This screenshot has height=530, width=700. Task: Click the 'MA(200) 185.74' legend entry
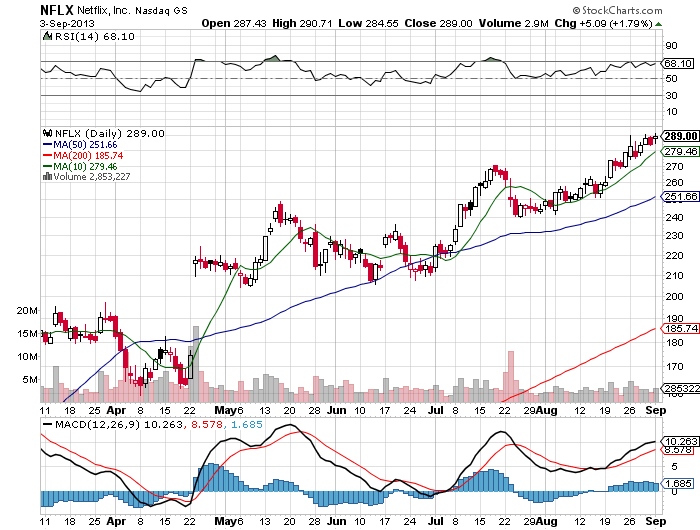tap(88, 155)
